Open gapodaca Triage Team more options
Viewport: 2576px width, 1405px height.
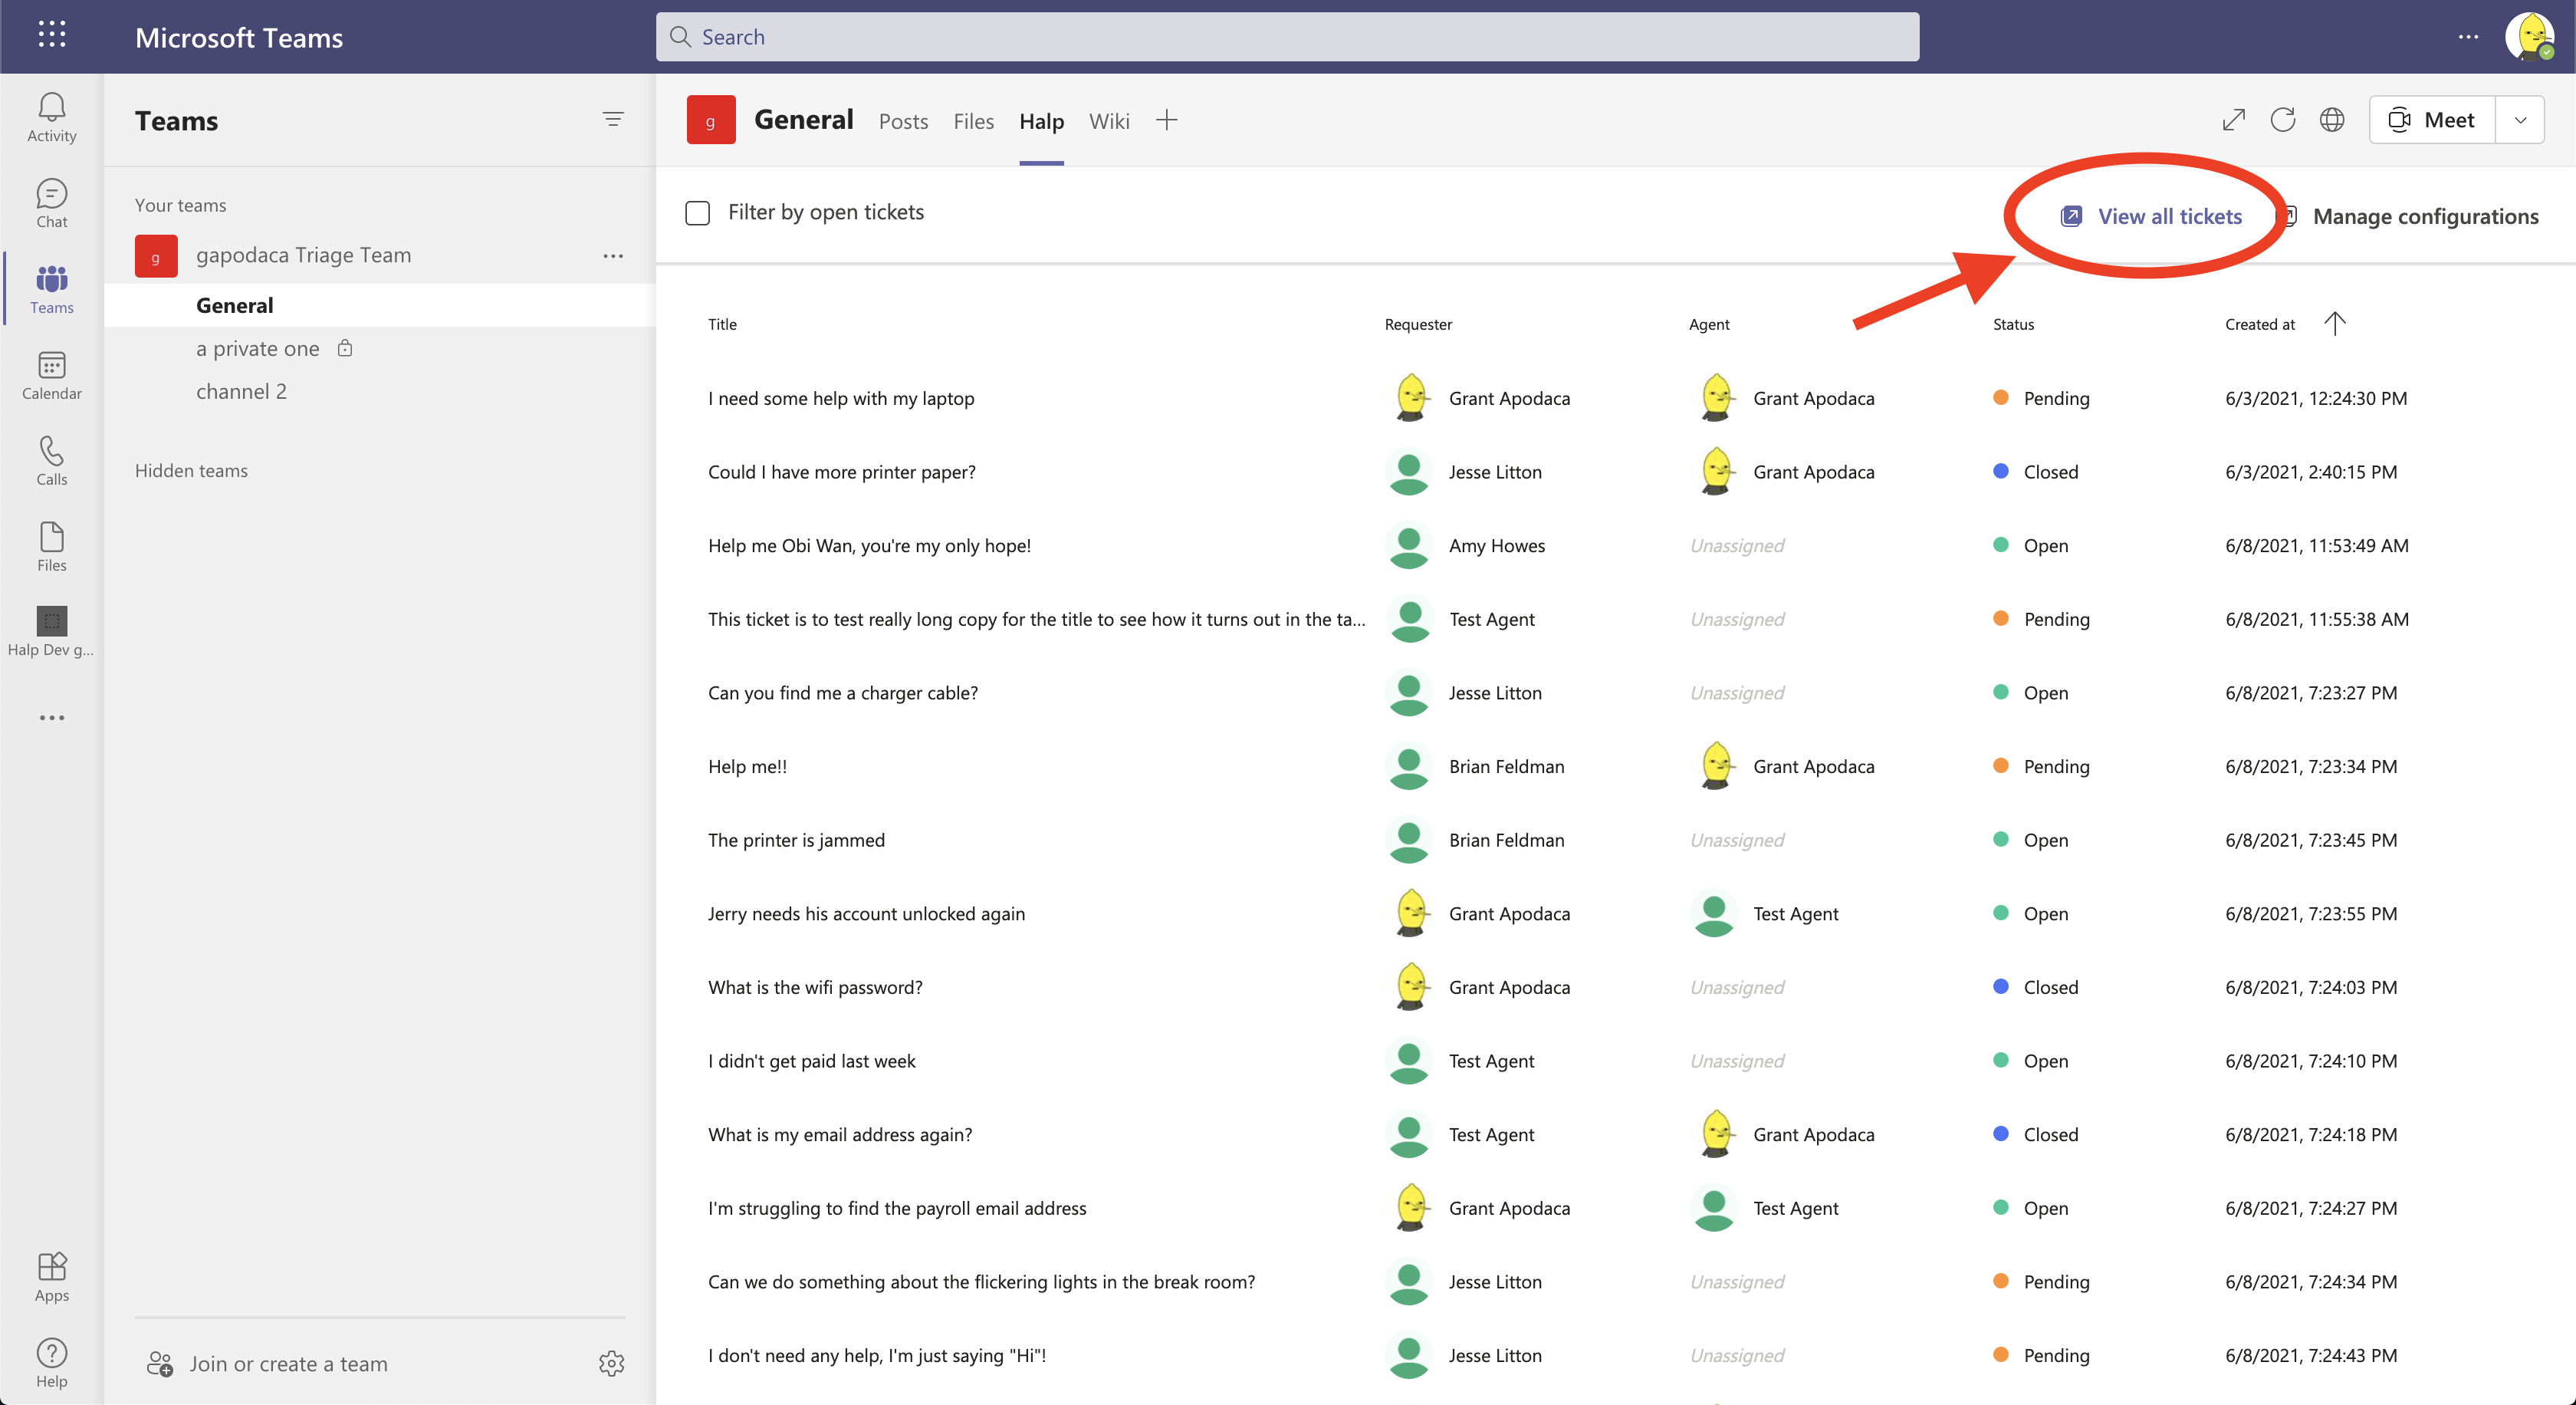614,256
